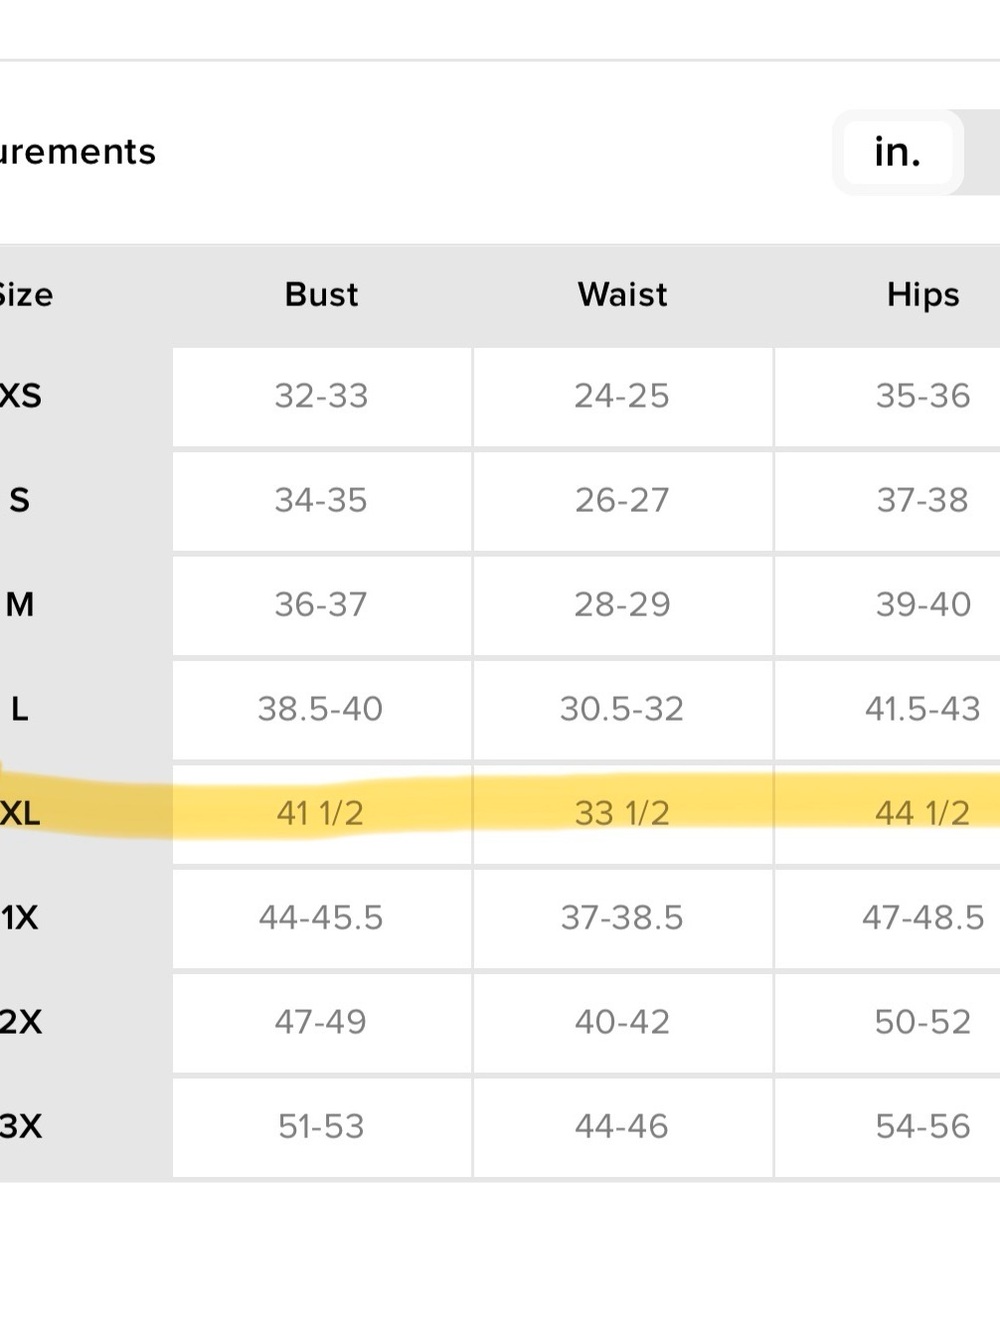Select the 1X size row label
Viewport: 1000px width, 1333px height.
coord(19,918)
